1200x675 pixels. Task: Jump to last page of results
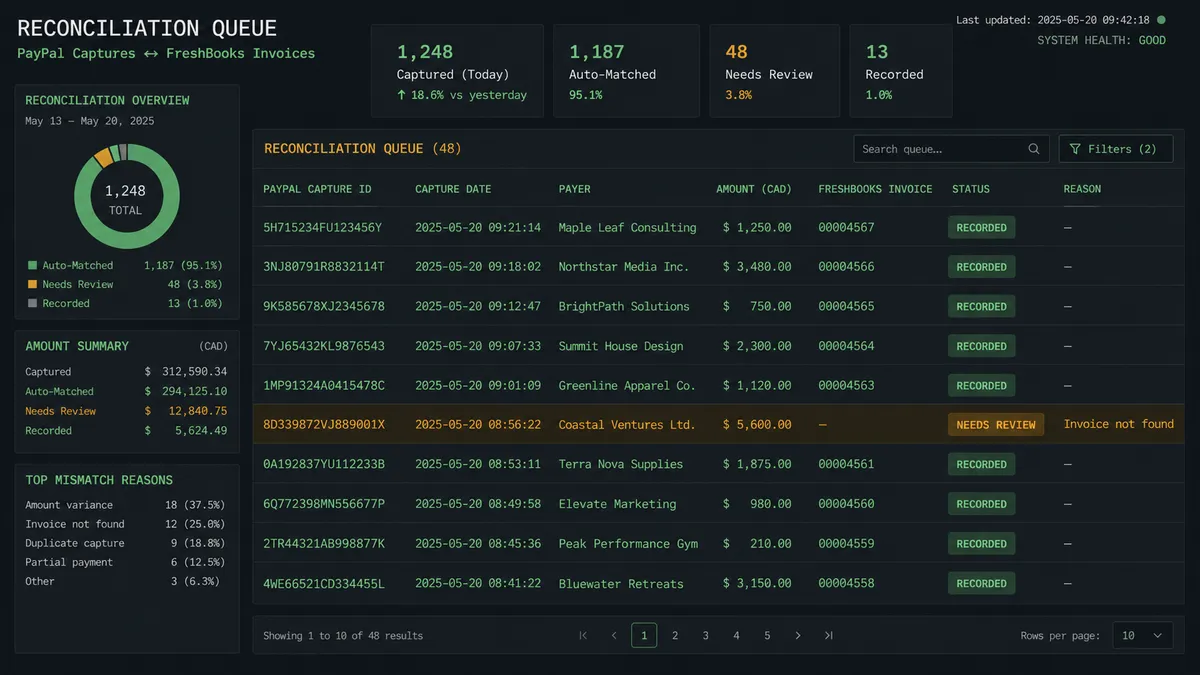point(828,635)
